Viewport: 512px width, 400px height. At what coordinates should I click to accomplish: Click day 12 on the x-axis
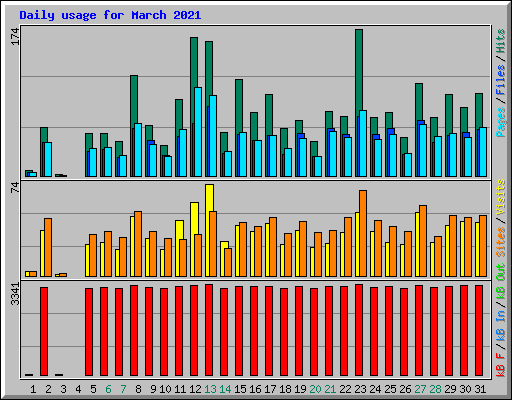pyautogui.click(x=195, y=389)
